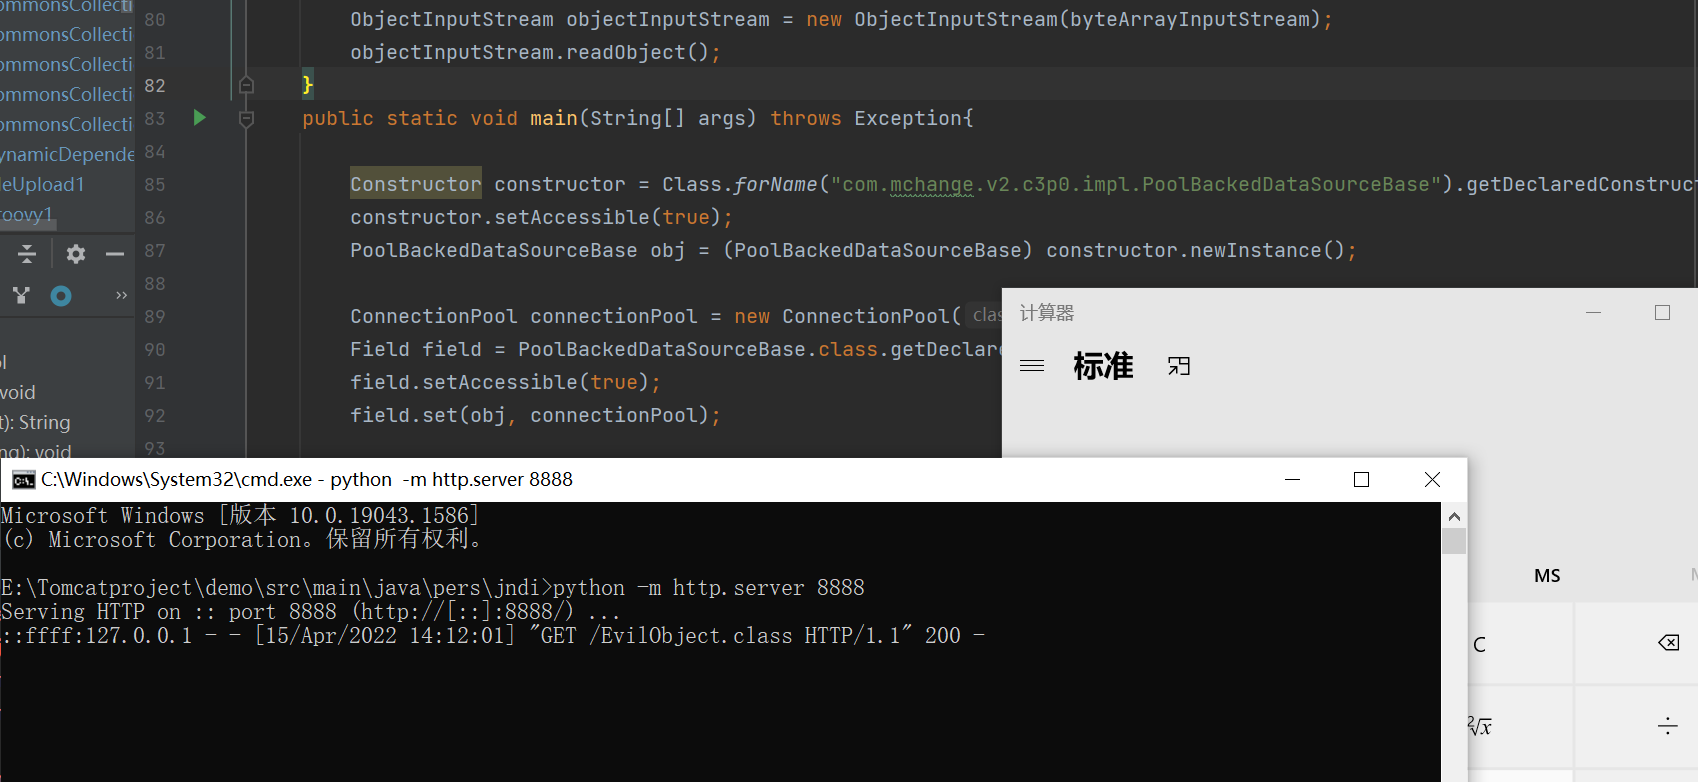Click the 'Serving HTTP on :: port 8888' line in cmd
Screen dimensions: 1698x782
click(310, 612)
